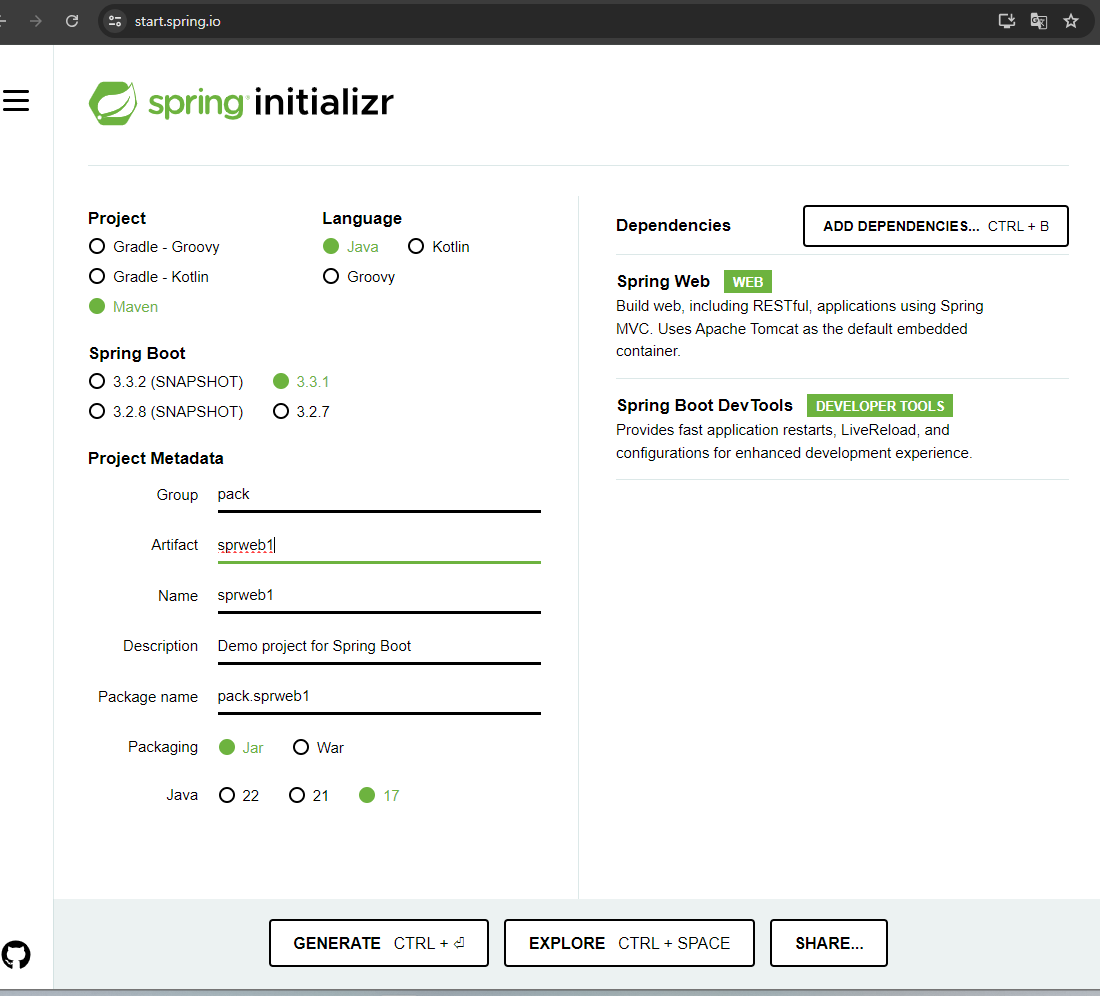The image size is (1100, 996).
Task: Open the Add Dependencies dialog
Action: [x=935, y=226]
